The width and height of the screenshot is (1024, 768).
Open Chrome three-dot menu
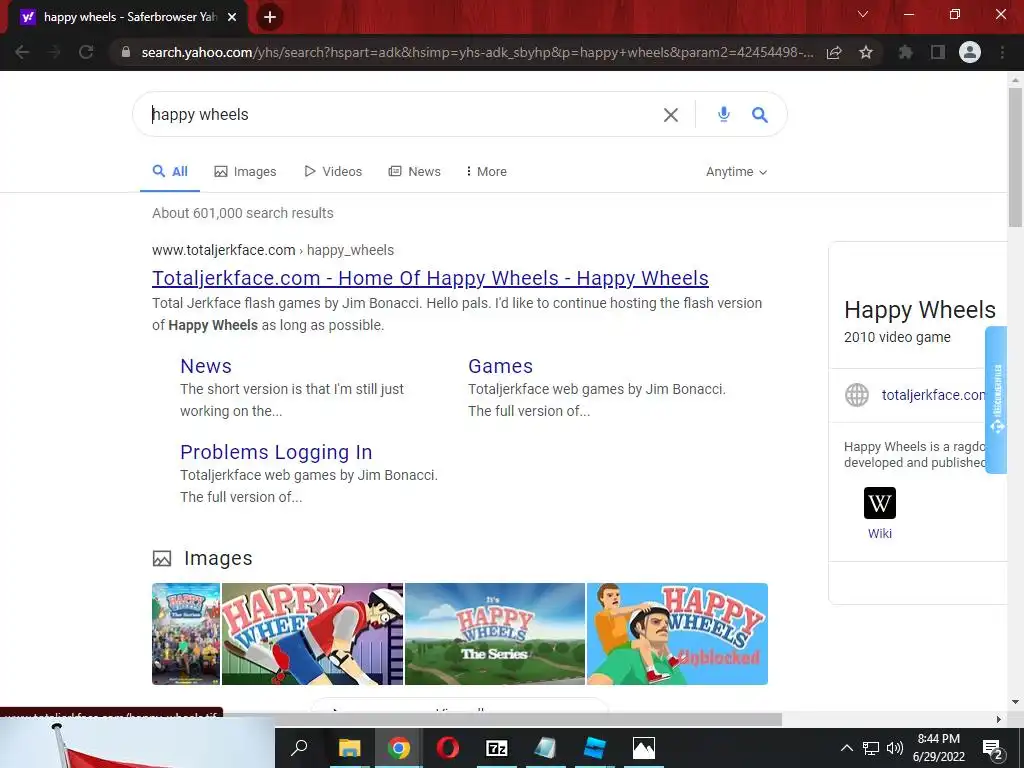(x=1002, y=52)
